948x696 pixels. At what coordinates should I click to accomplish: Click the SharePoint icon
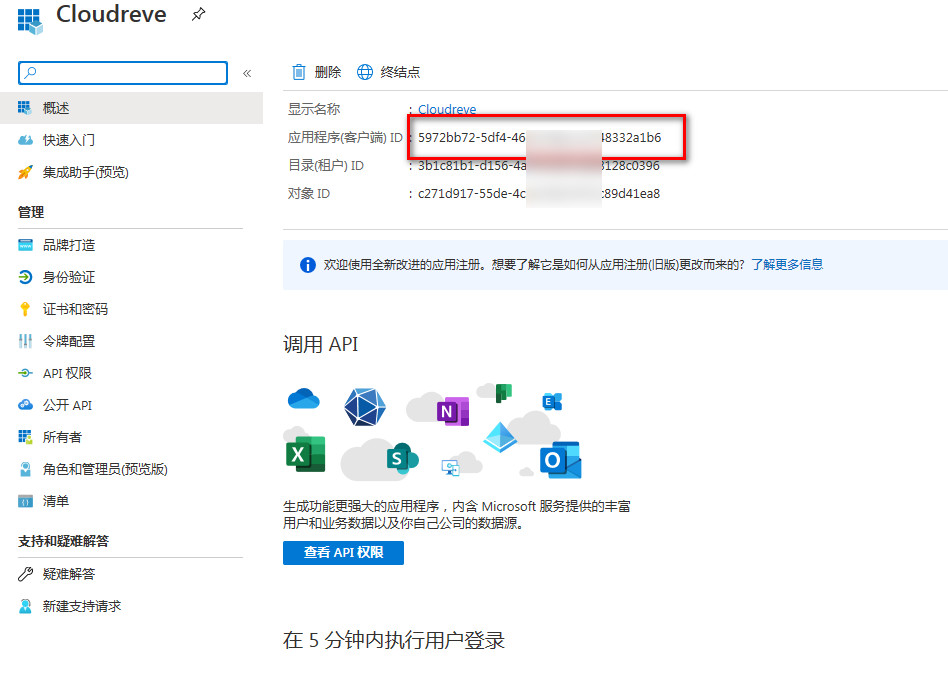pyautogui.click(x=403, y=458)
